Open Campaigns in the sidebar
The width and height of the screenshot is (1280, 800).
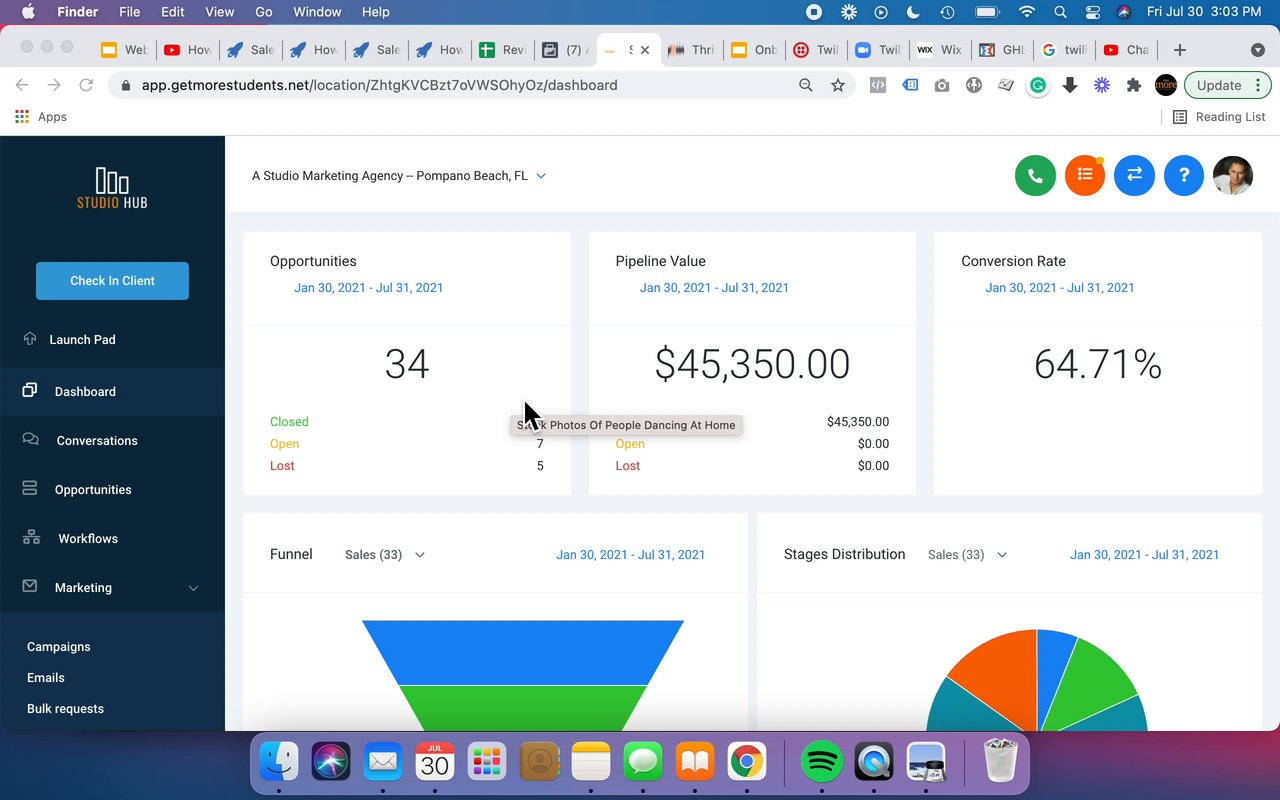(x=59, y=646)
